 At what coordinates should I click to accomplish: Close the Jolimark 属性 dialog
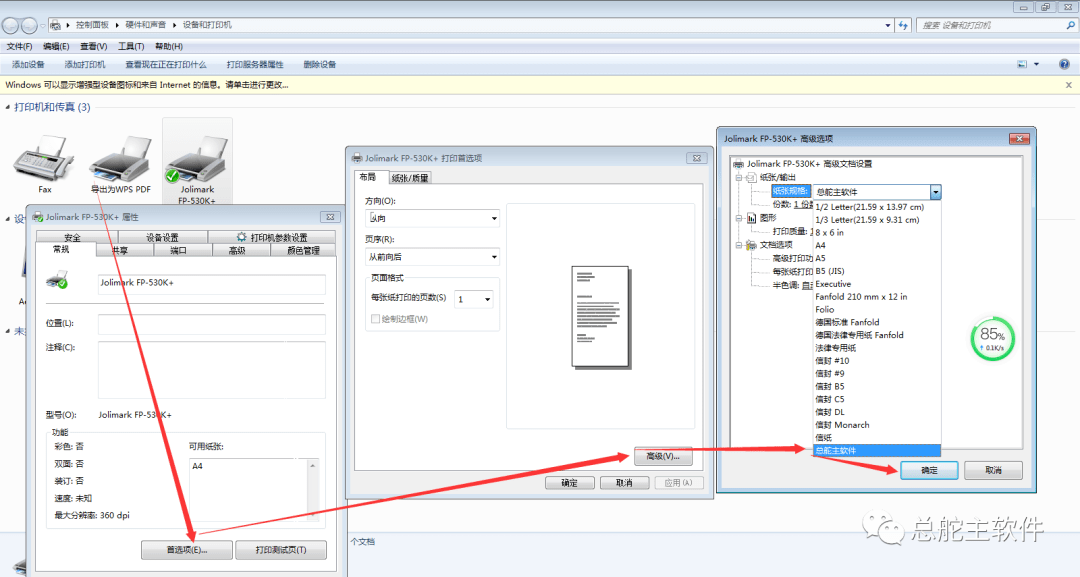(x=330, y=217)
